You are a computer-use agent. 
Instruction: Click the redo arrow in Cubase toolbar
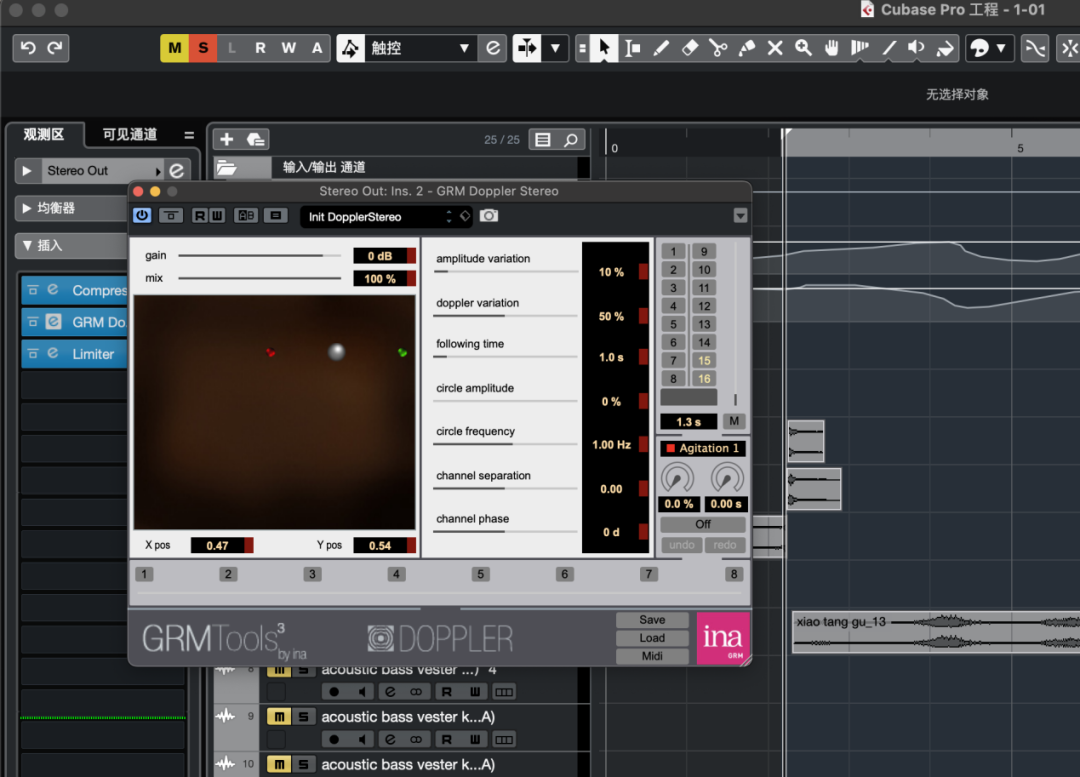tap(54, 48)
